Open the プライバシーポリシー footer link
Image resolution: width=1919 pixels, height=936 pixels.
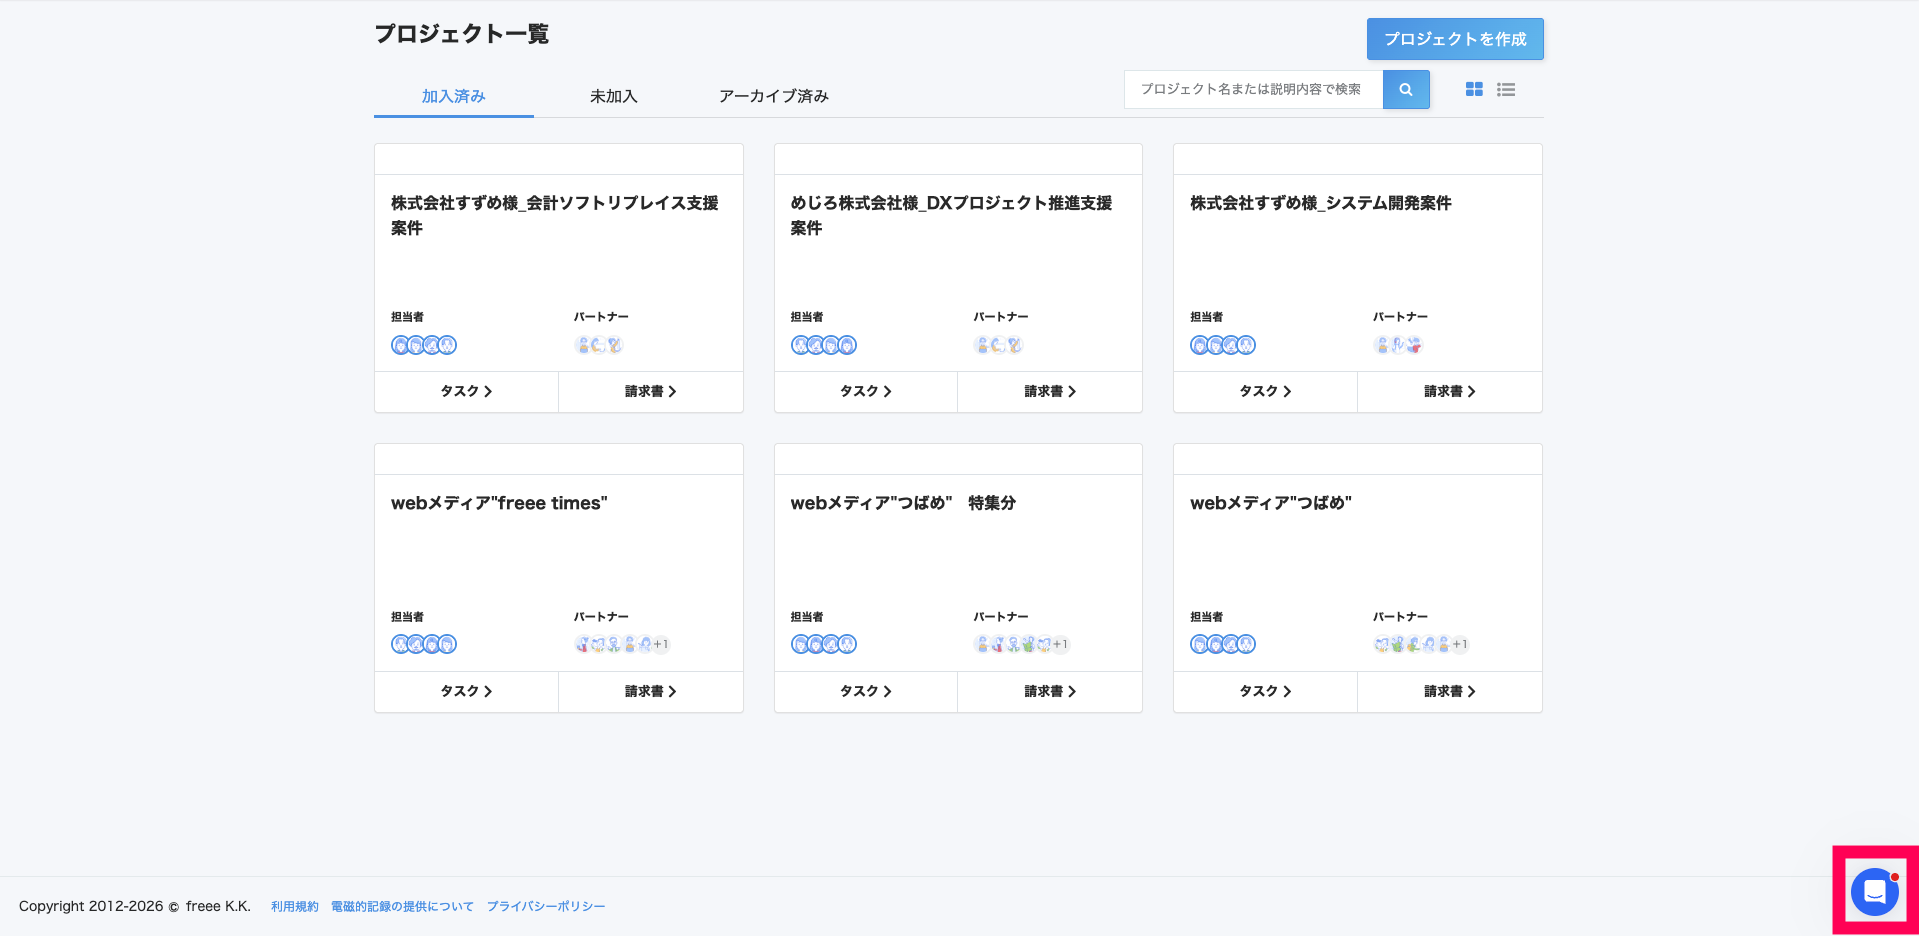(546, 906)
